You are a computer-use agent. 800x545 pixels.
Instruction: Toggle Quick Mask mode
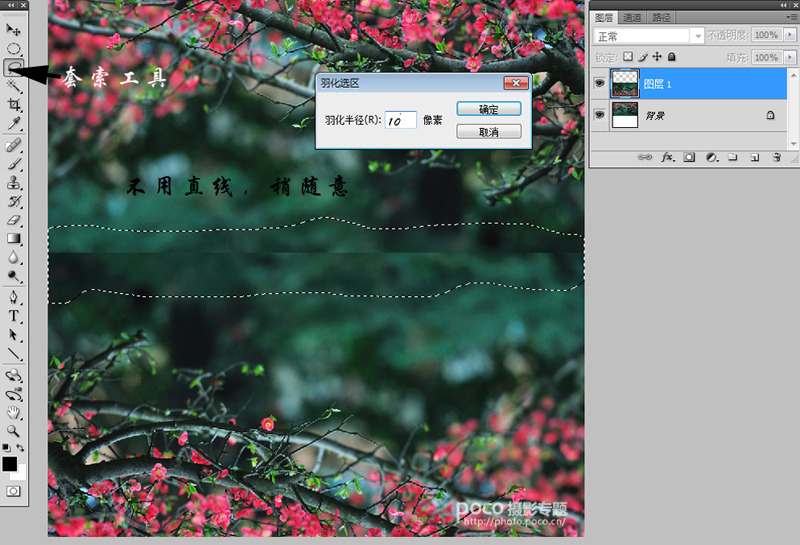(x=13, y=491)
